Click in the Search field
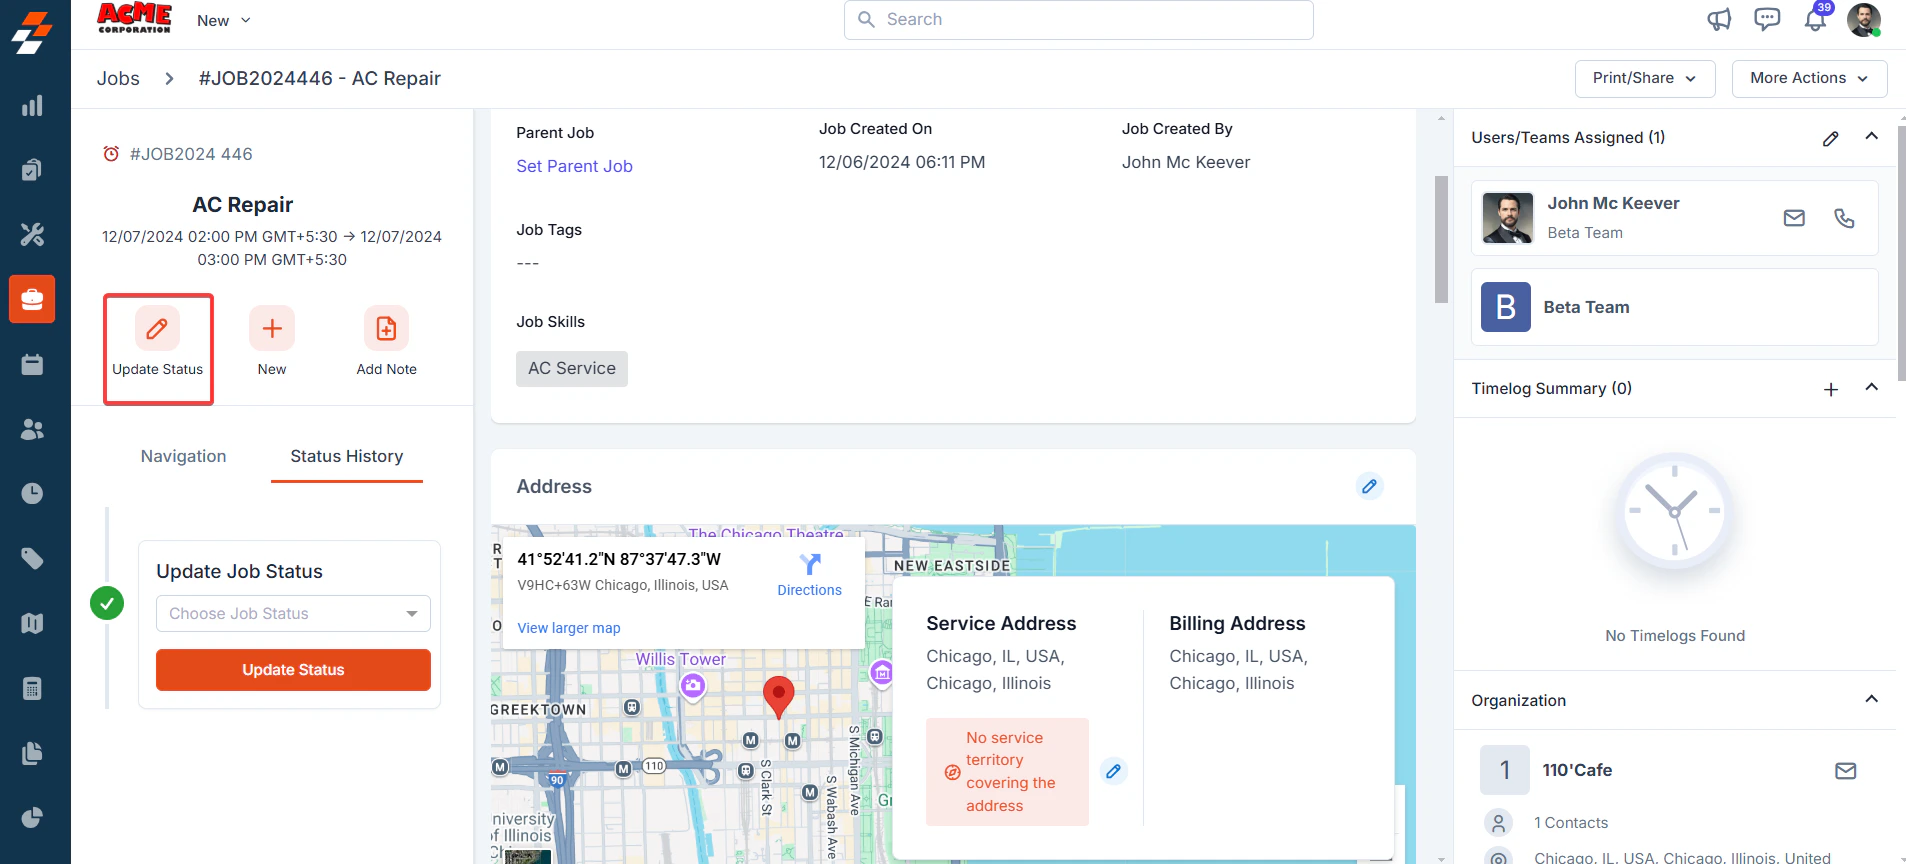 [1078, 20]
